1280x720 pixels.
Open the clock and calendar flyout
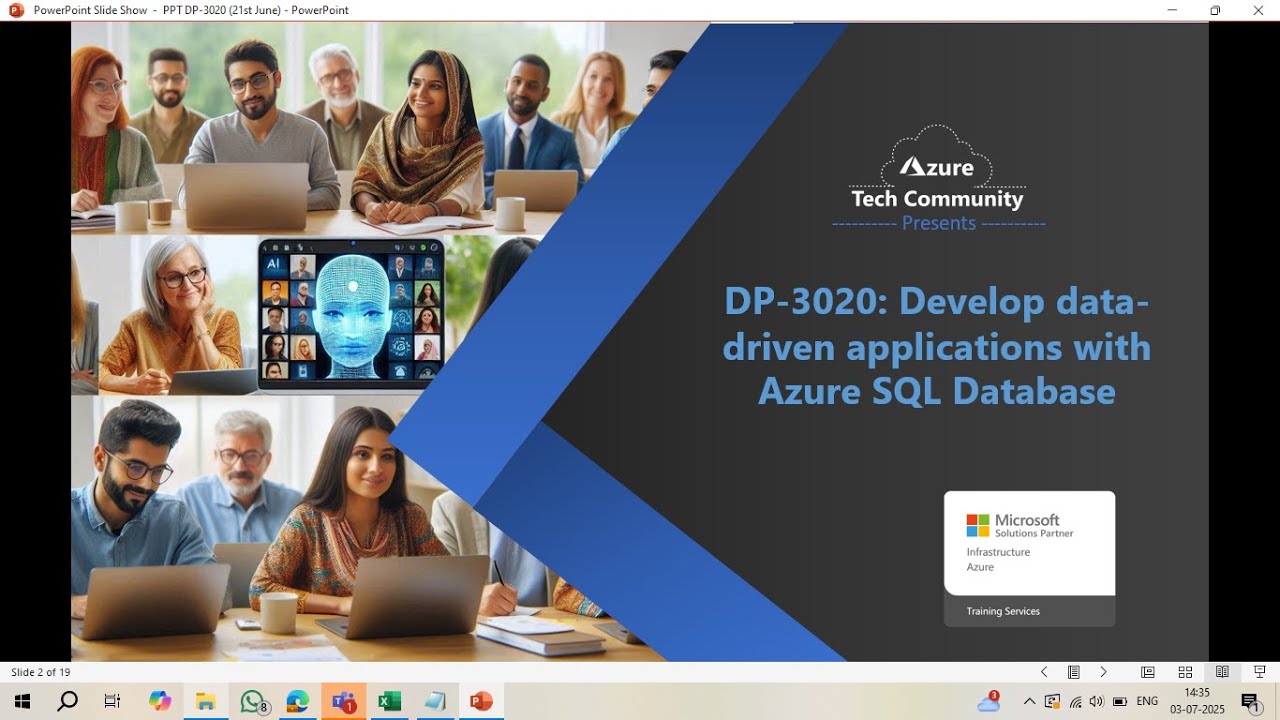click(x=1197, y=701)
